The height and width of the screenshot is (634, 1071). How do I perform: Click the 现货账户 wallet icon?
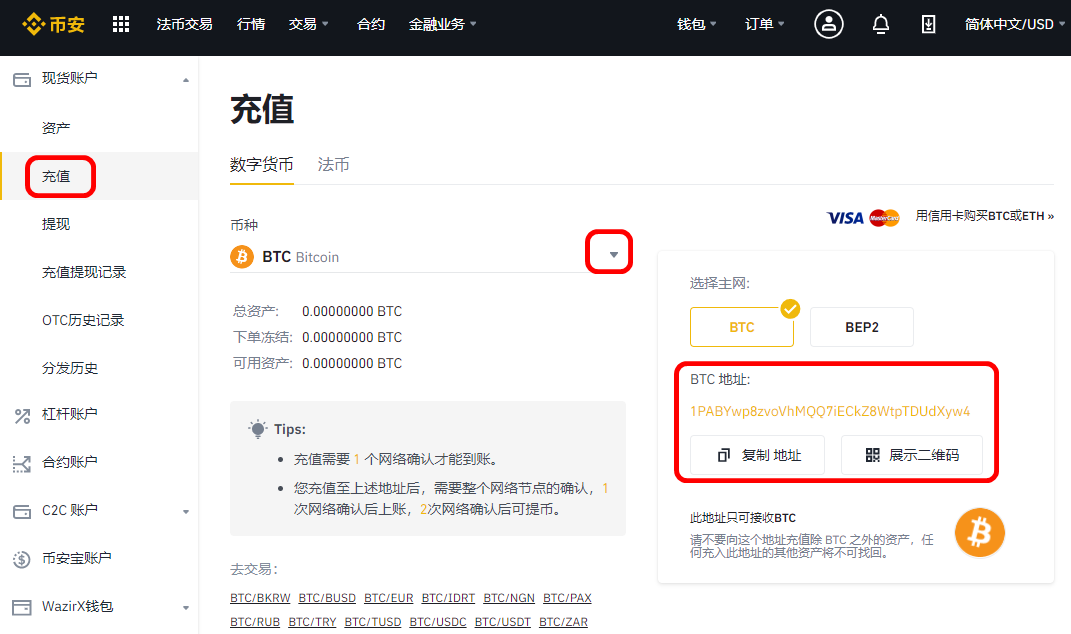[22, 80]
